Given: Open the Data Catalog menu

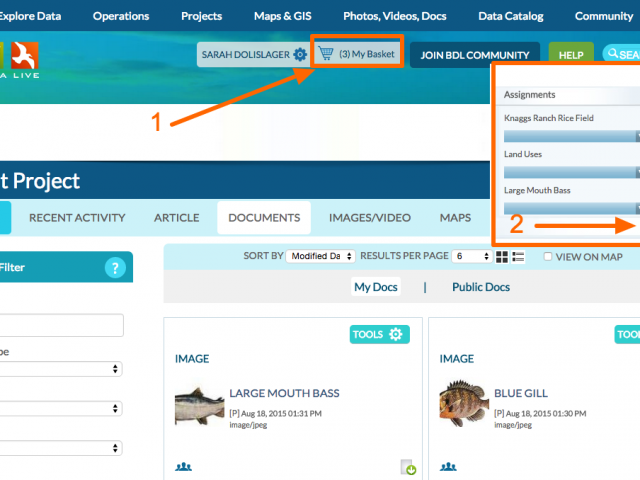Looking at the screenshot, I should point(511,16).
